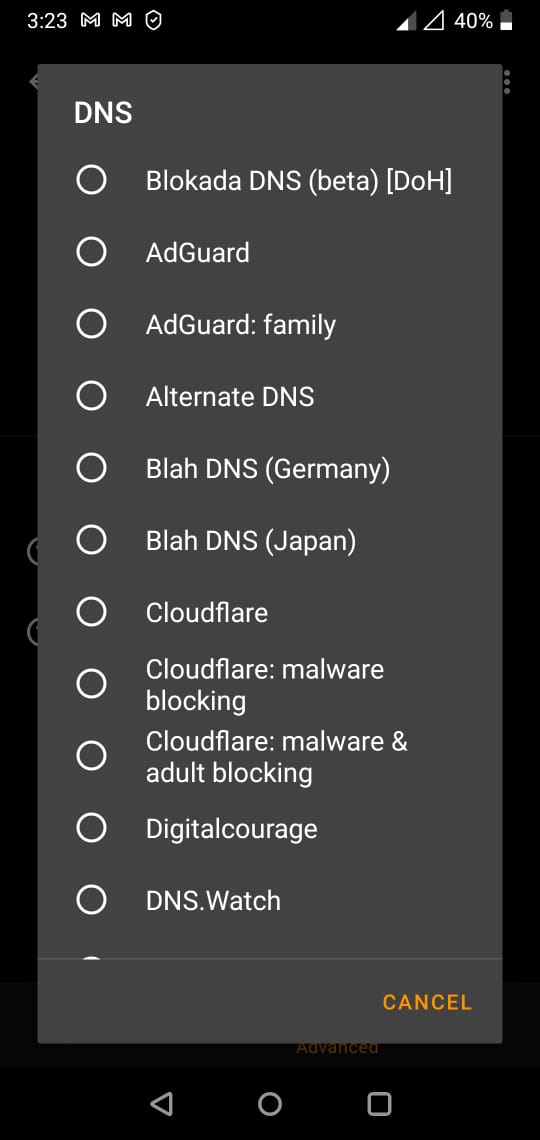Select Blokada DNS (beta) [DoH] radio button
The image size is (540, 1140).
pos(92,180)
